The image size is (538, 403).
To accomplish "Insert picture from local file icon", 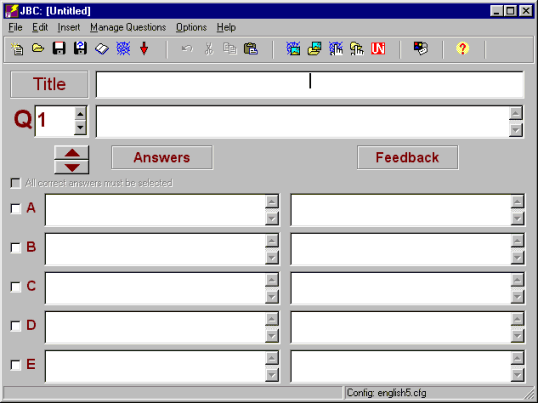I will click(x=315, y=49).
